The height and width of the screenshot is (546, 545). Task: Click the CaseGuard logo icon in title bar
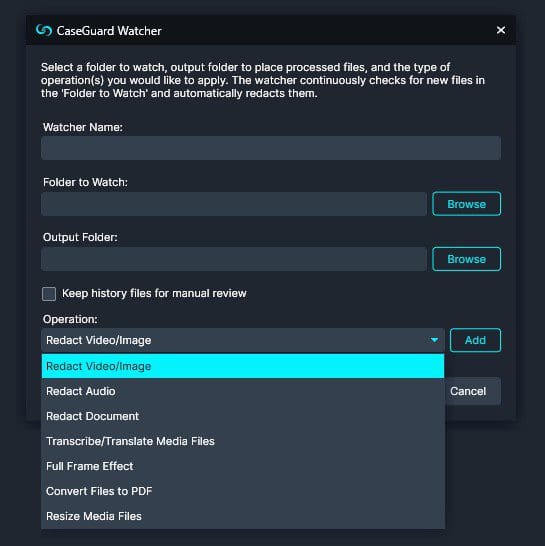[x=44, y=31]
